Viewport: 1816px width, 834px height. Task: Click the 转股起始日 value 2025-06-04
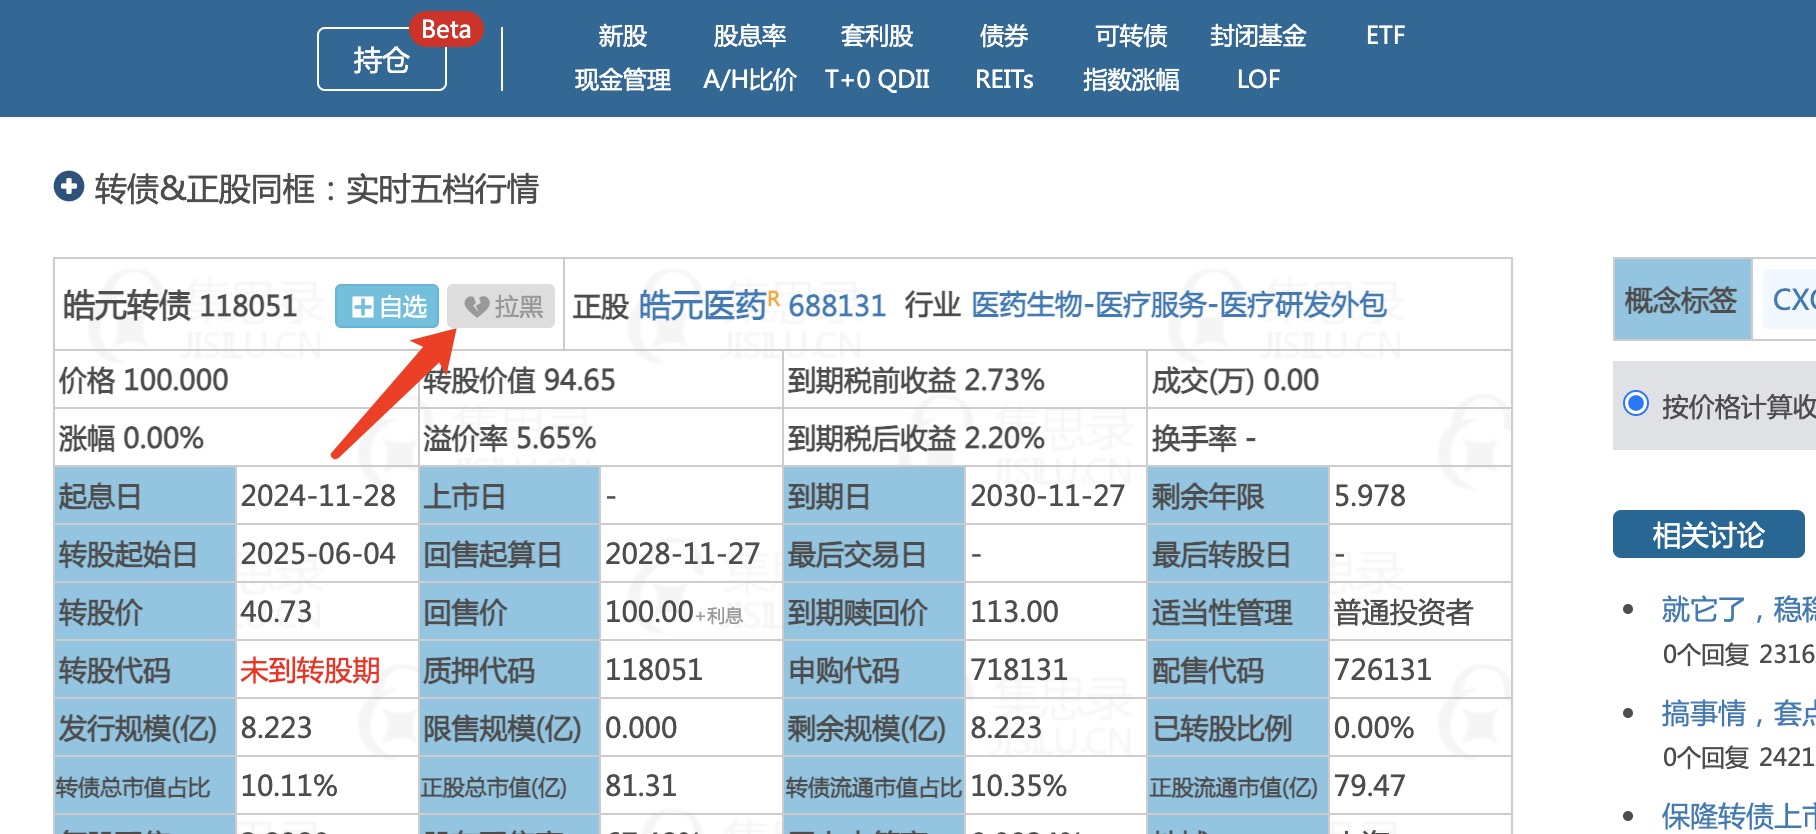coord(318,554)
